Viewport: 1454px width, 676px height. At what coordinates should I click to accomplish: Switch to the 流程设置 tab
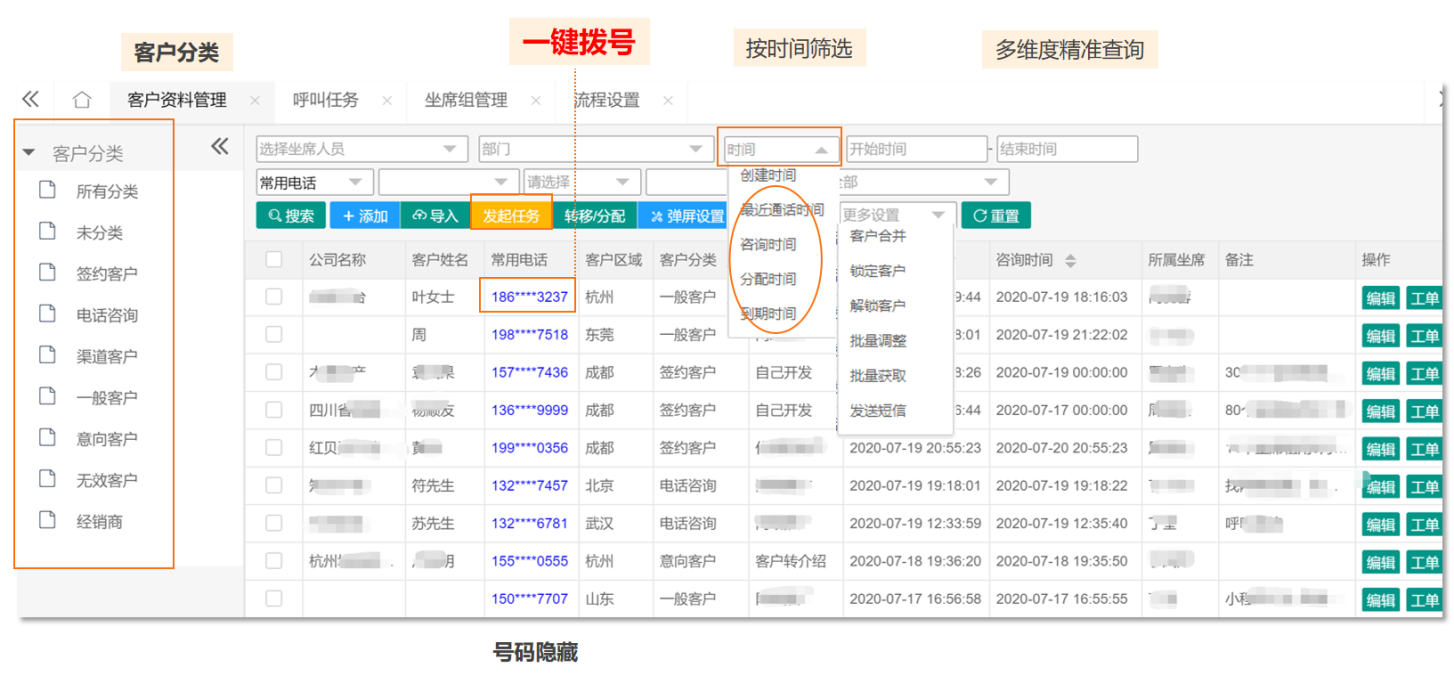606,100
